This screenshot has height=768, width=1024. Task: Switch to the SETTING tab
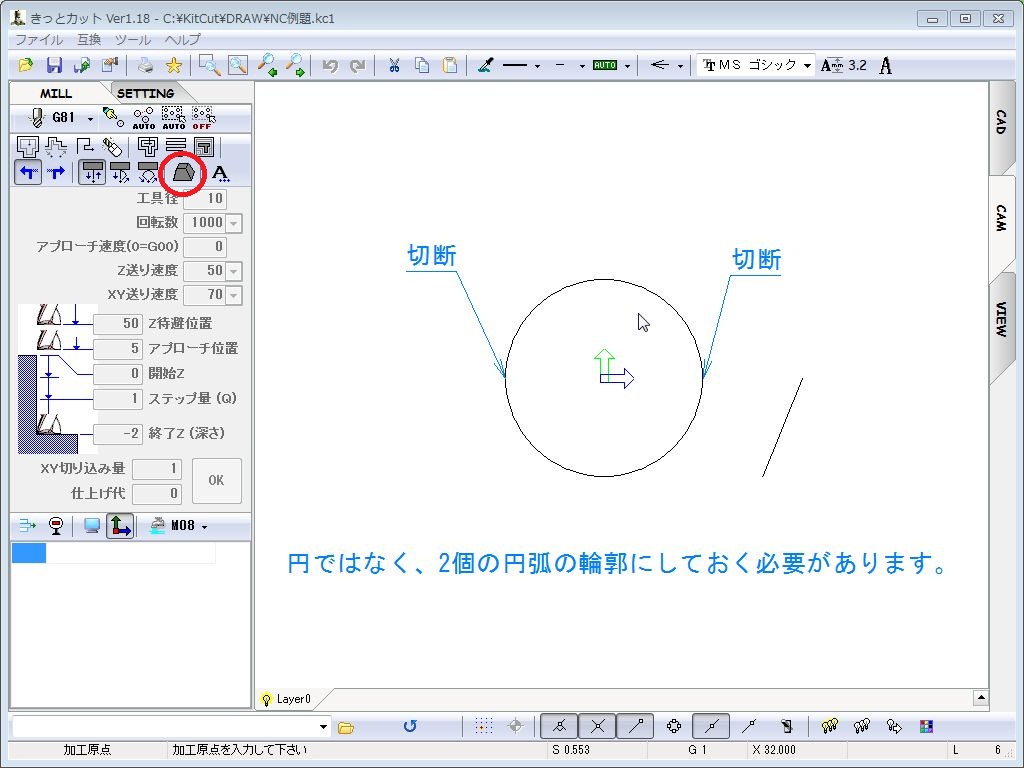pyautogui.click(x=145, y=93)
